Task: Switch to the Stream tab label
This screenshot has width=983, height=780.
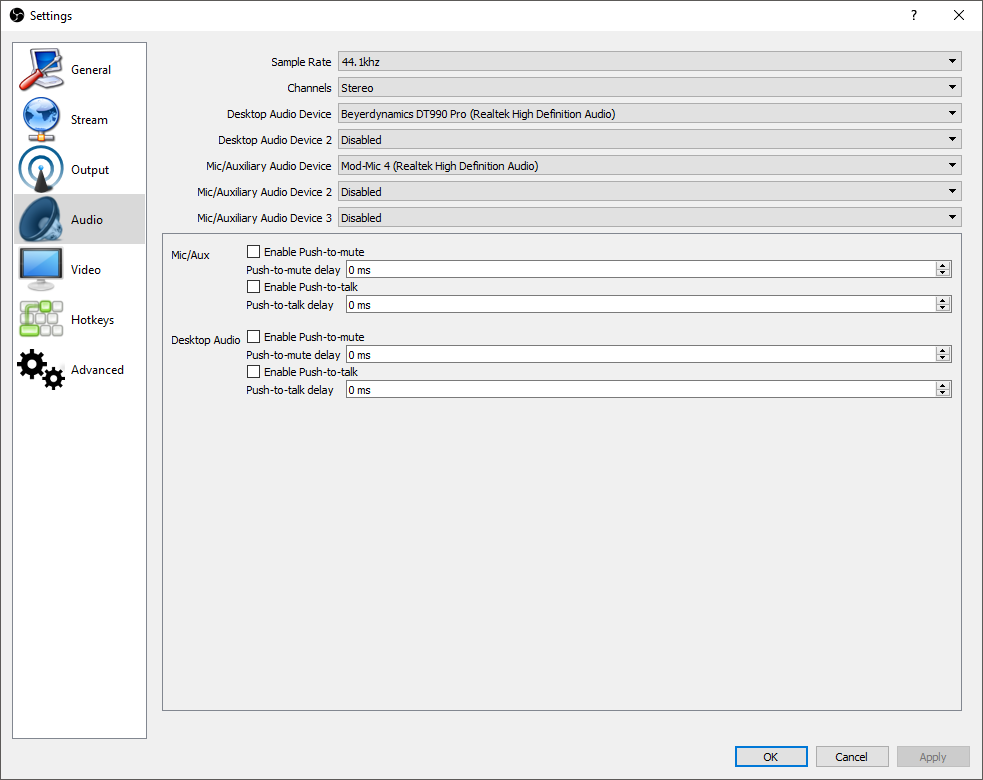Action: pyautogui.click(x=89, y=120)
